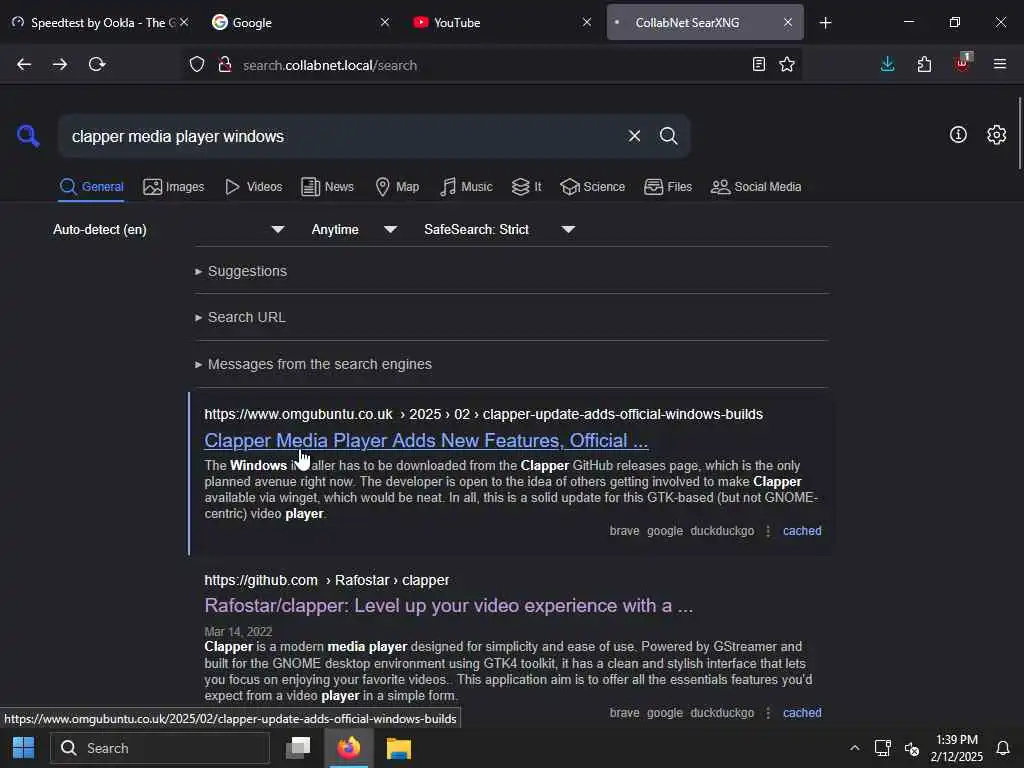Viewport: 1024px width, 768px height.
Task: Close the CollabNet SearXNG tab
Action: click(x=788, y=23)
